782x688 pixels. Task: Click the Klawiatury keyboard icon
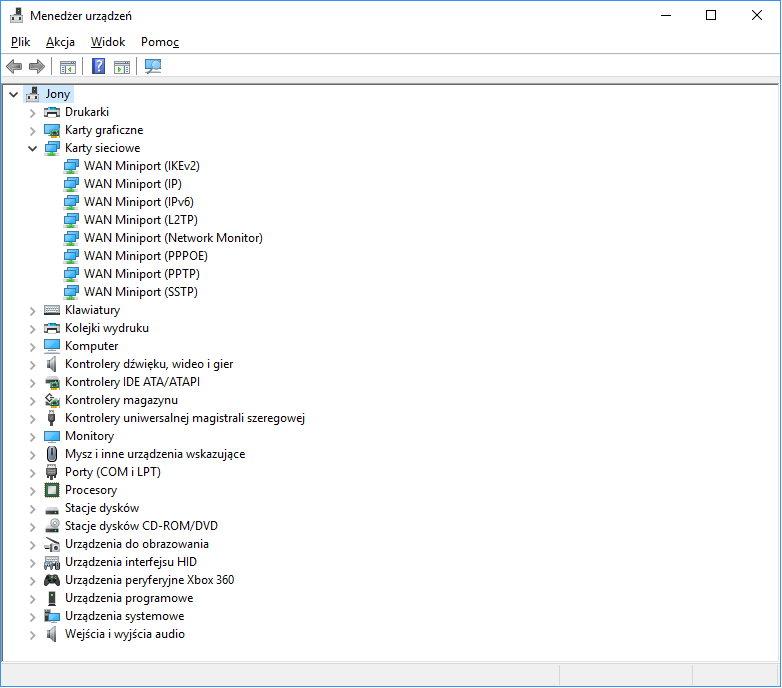(x=52, y=310)
